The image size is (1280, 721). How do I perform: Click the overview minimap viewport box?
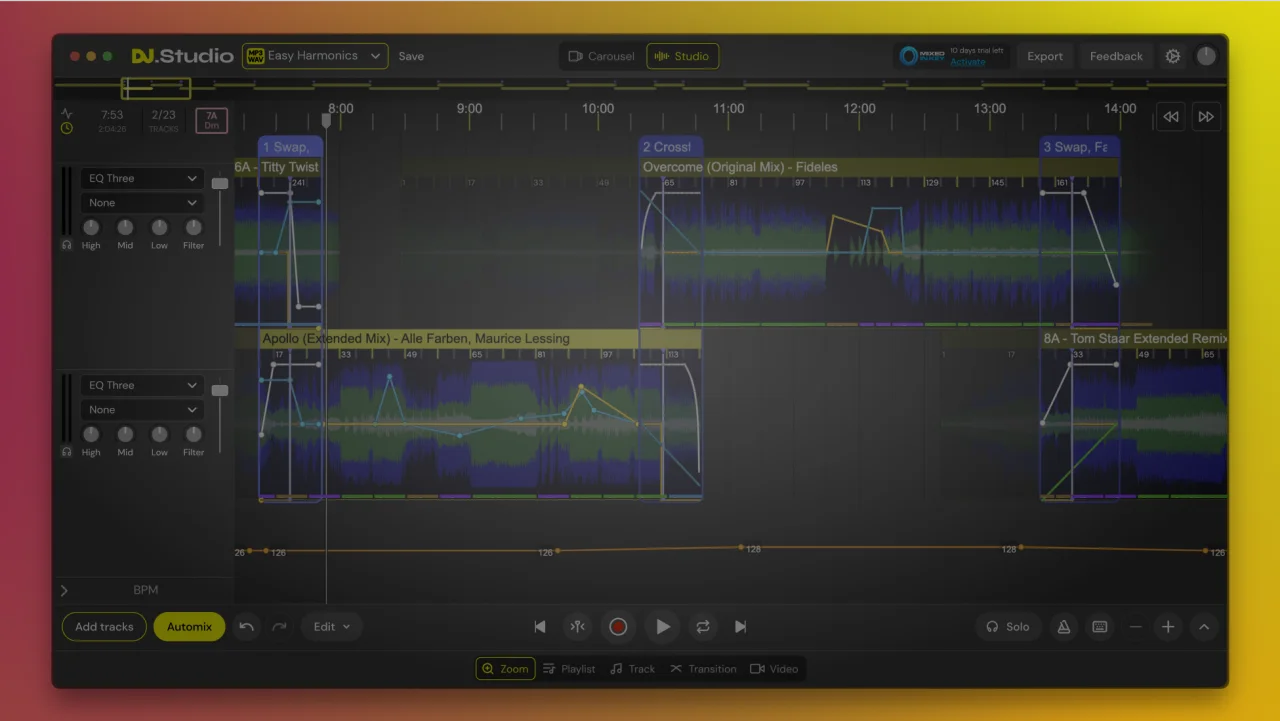coord(156,88)
